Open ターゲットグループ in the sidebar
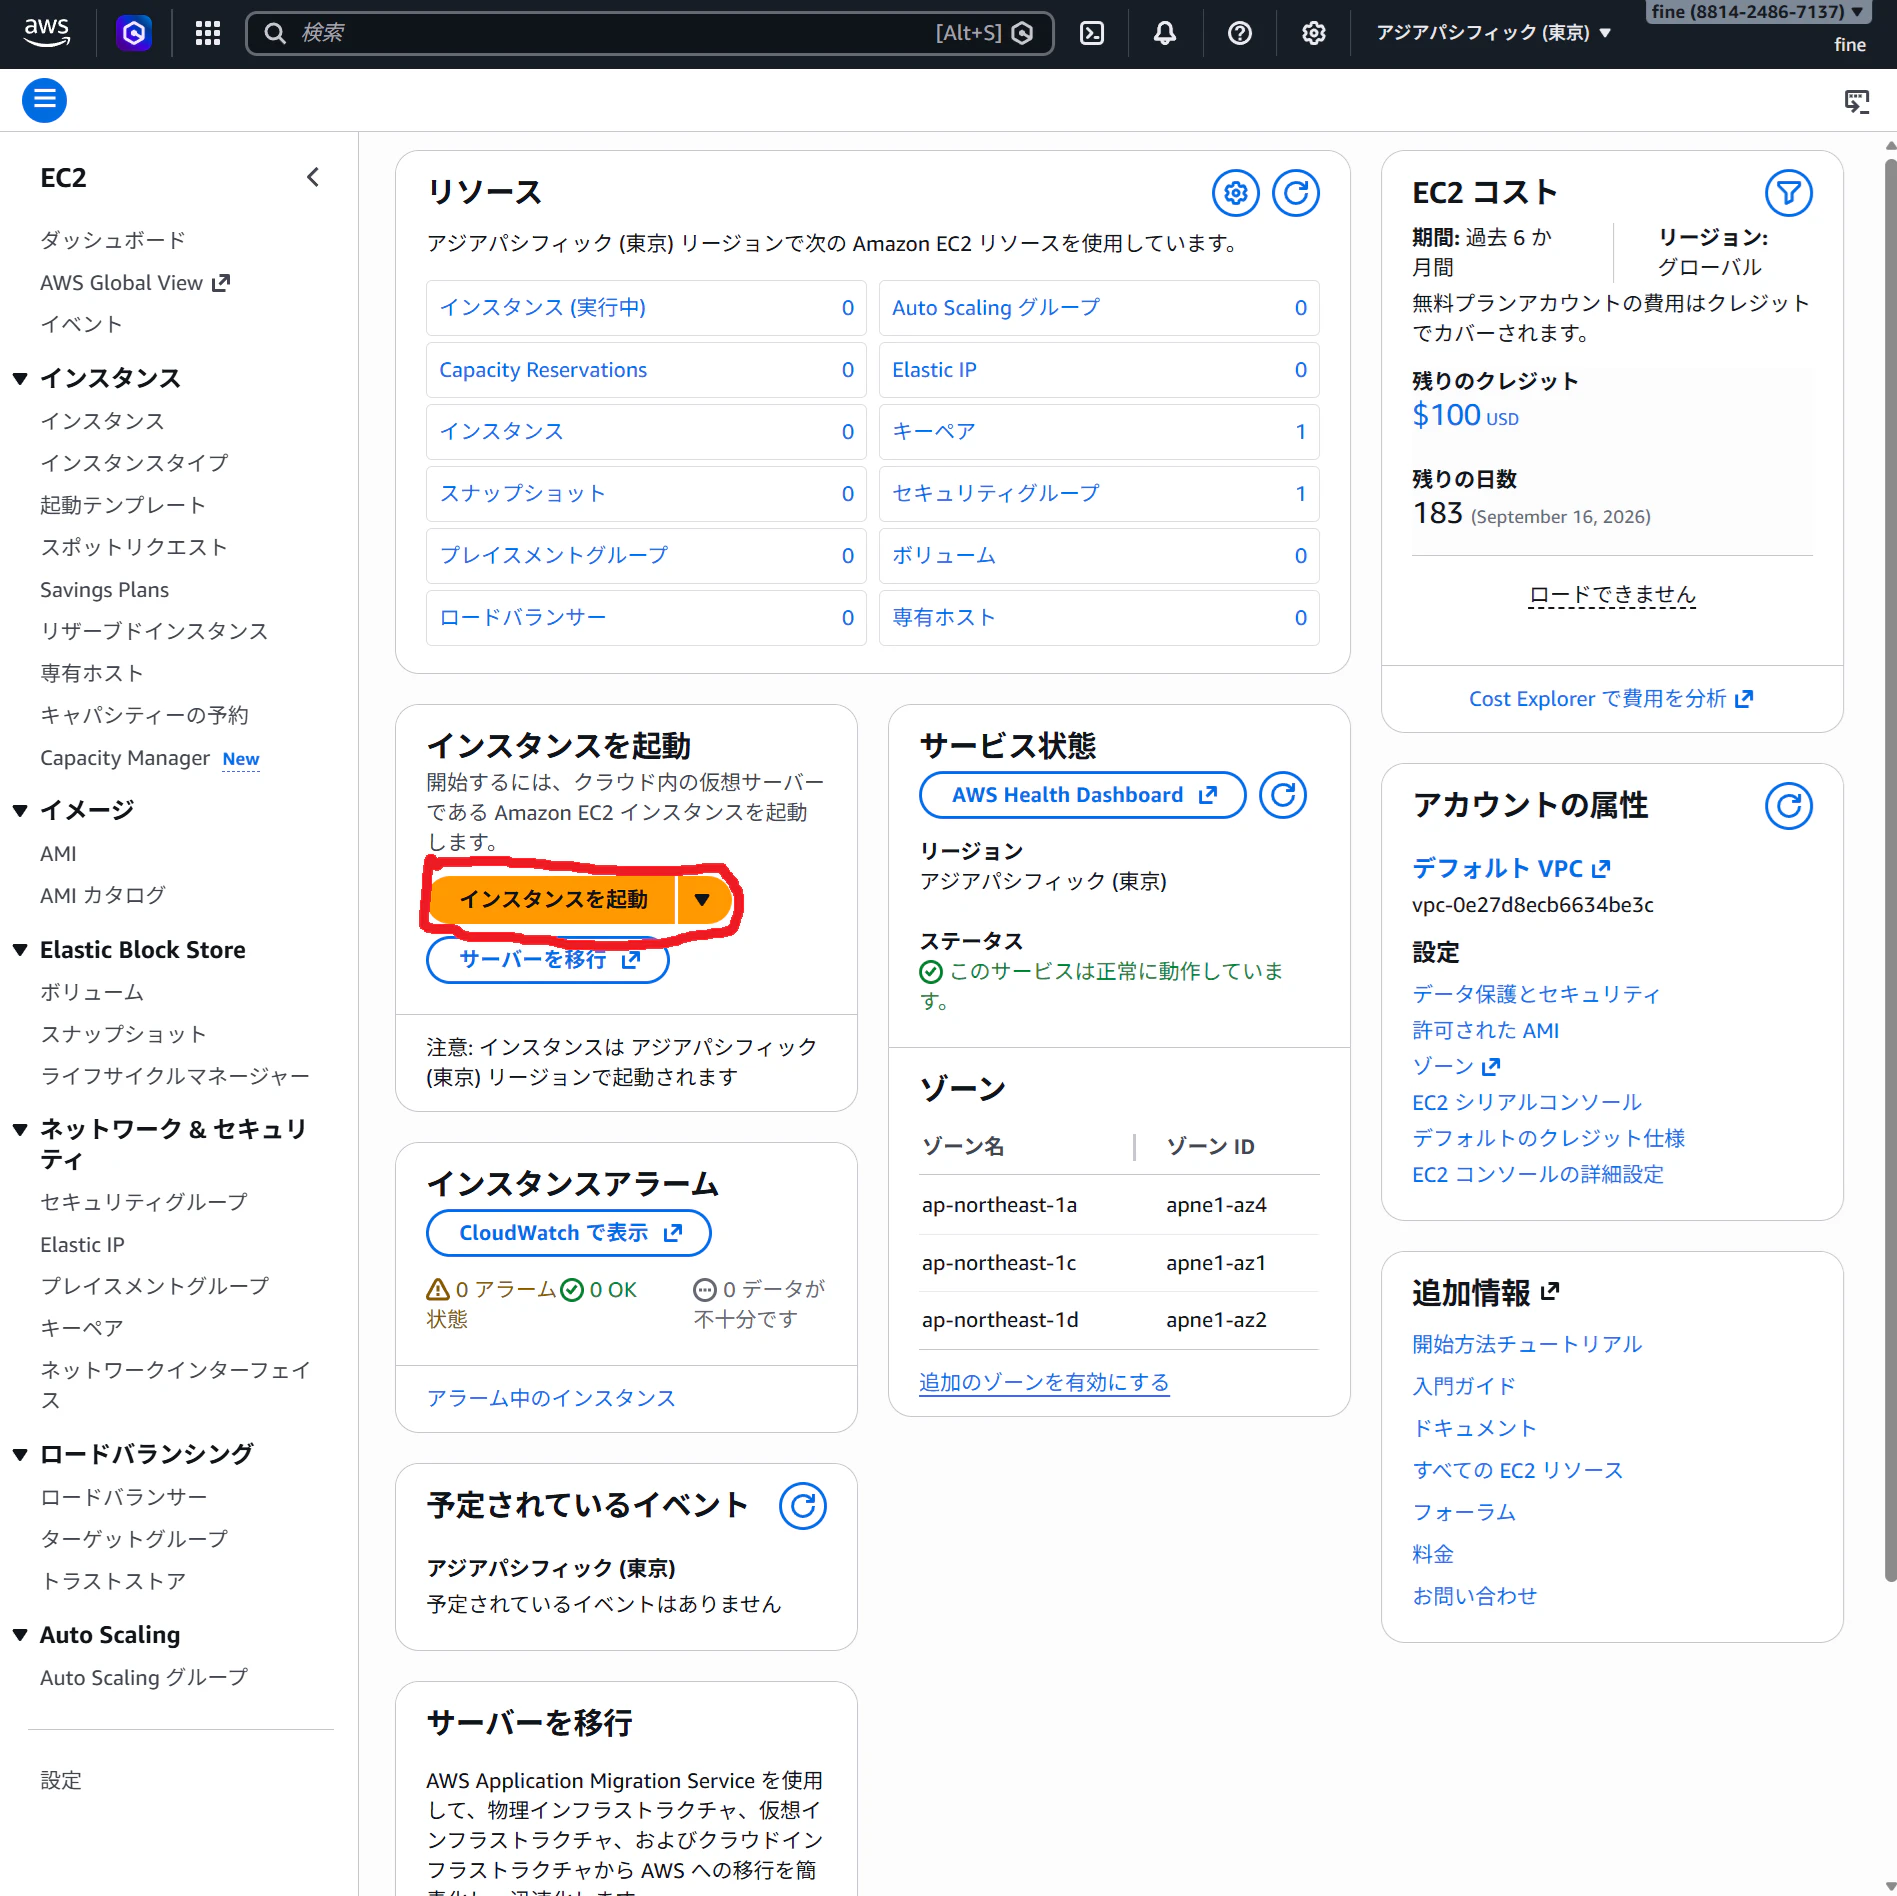This screenshot has height=1896, width=1897. 134,1539
